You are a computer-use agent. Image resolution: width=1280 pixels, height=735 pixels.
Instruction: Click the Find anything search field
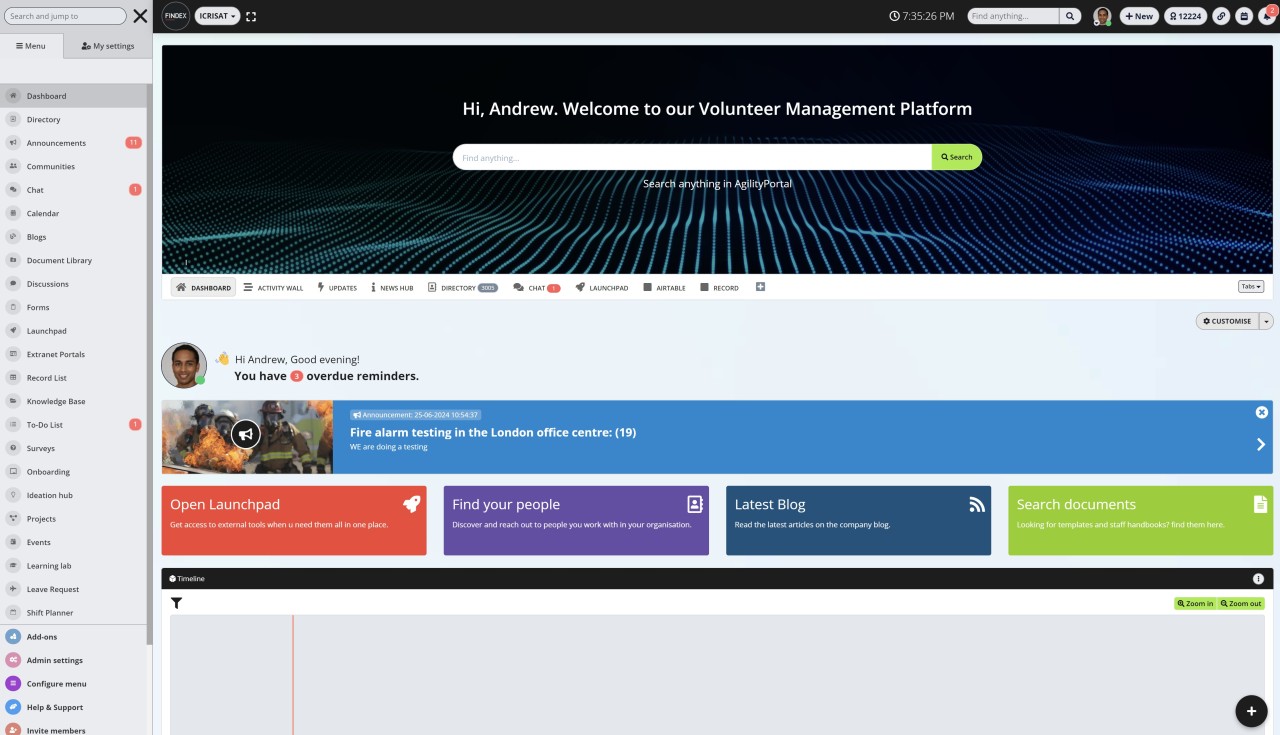point(1010,15)
